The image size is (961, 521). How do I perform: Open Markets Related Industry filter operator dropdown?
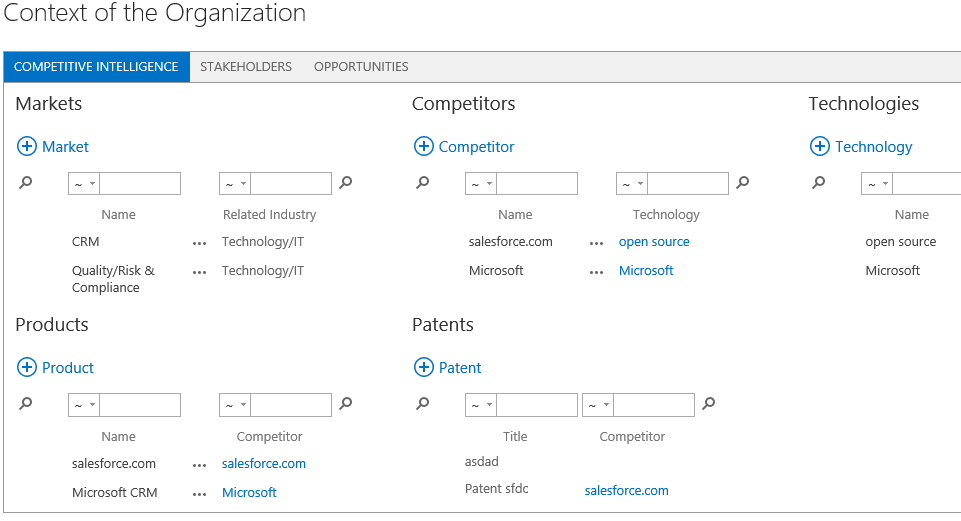click(x=235, y=183)
